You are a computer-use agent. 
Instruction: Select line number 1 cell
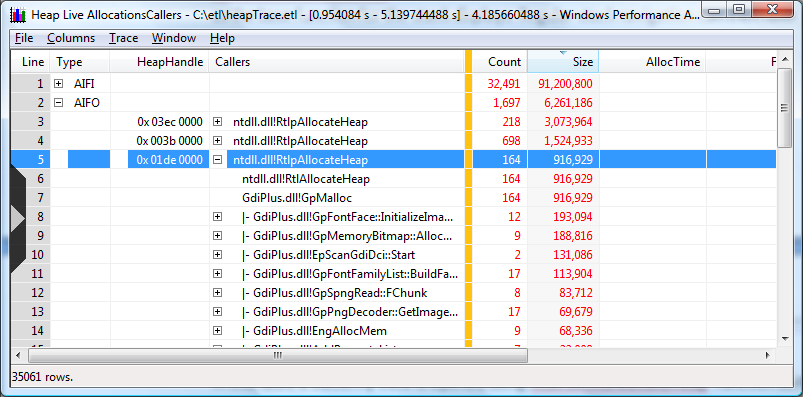coord(31,83)
